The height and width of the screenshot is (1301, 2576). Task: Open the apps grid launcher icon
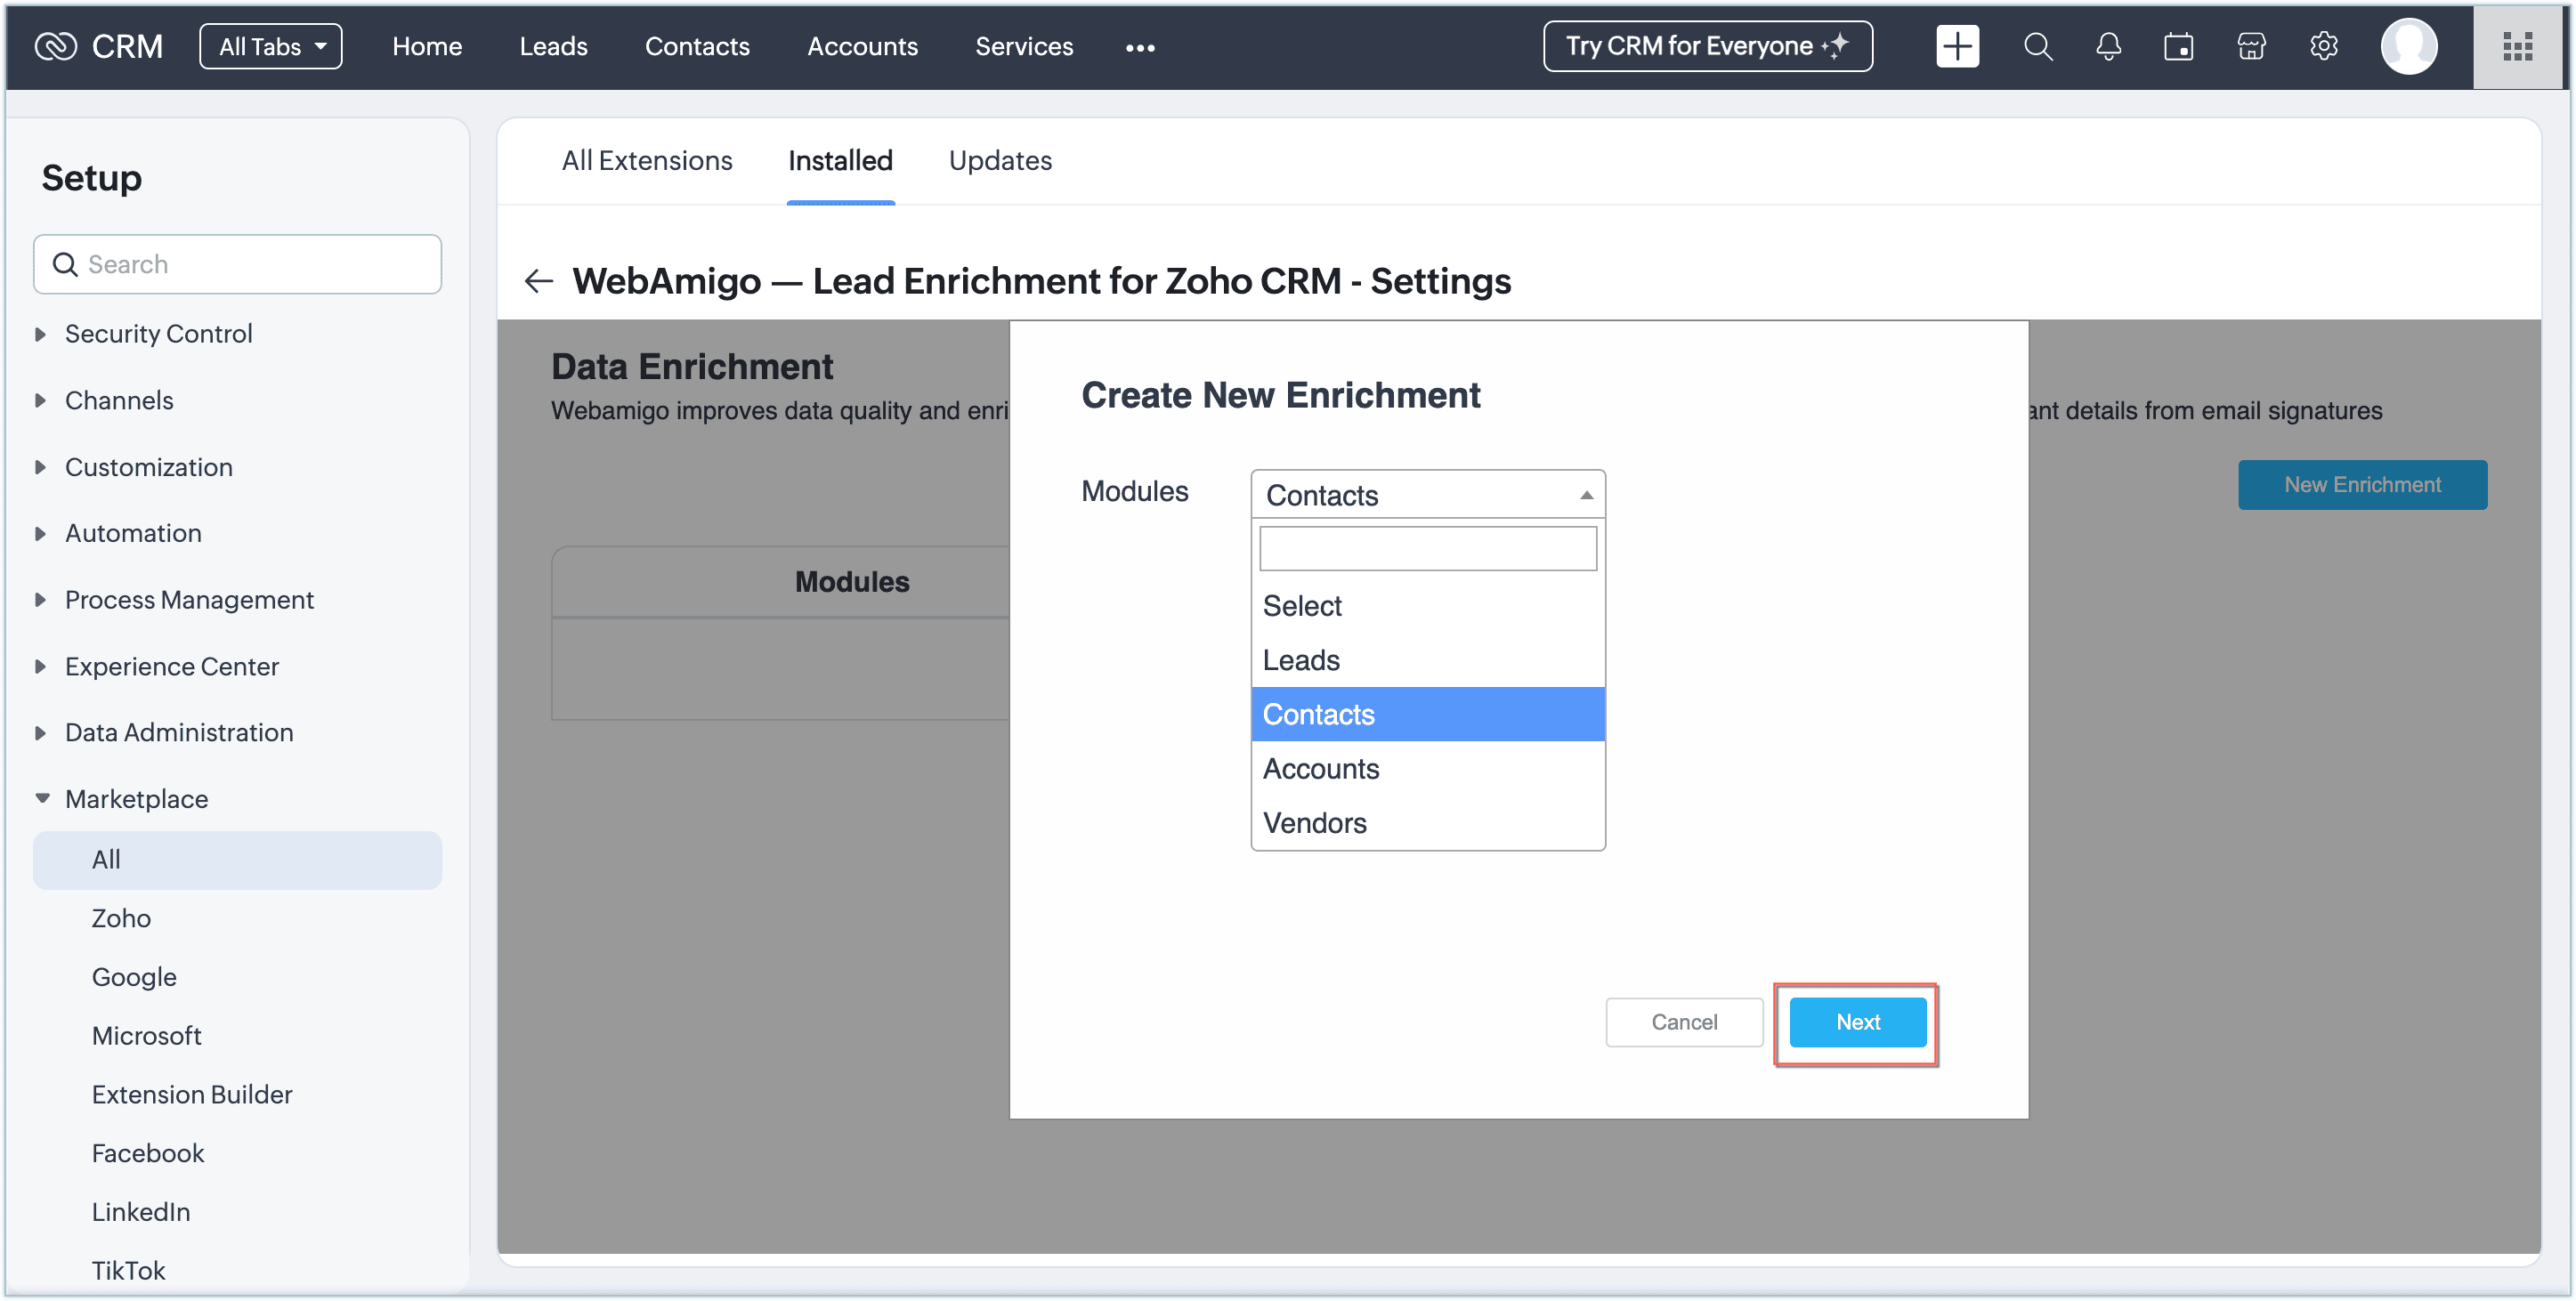click(x=2516, y=46)
